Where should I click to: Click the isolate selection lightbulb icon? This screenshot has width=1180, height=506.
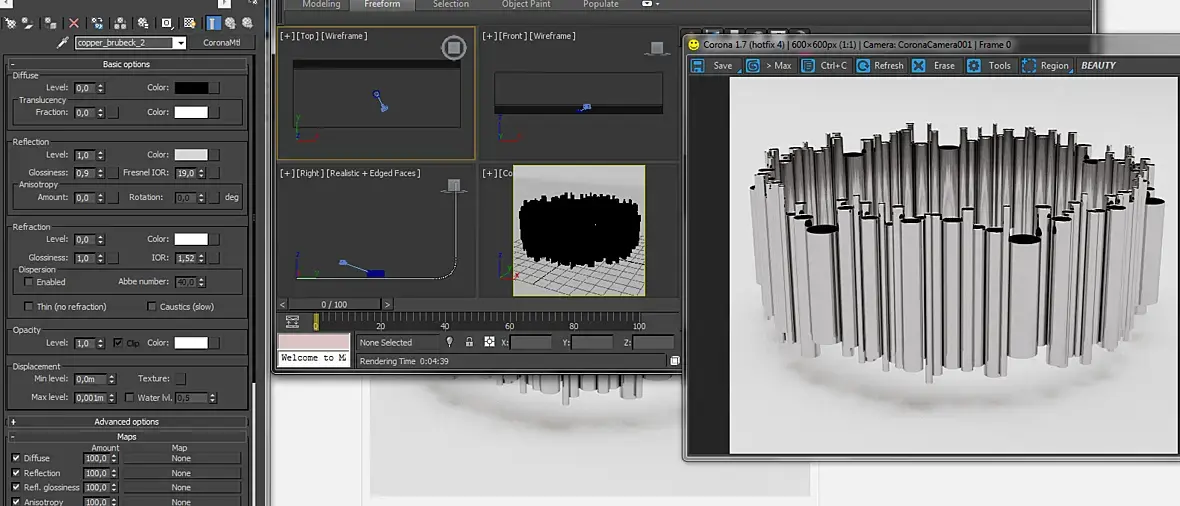coord(449,342)
